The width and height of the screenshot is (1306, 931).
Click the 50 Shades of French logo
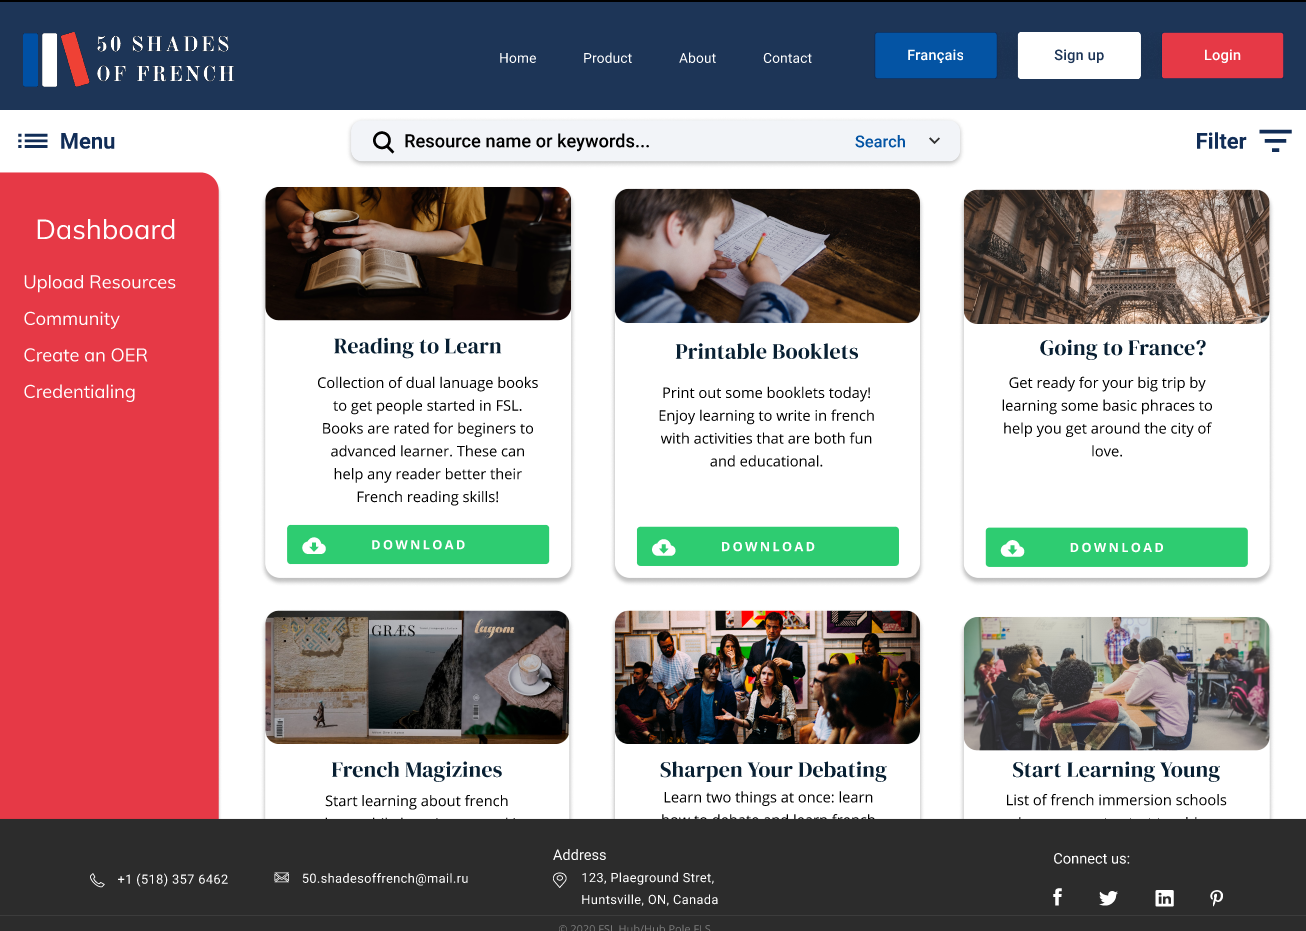[129, 59]
